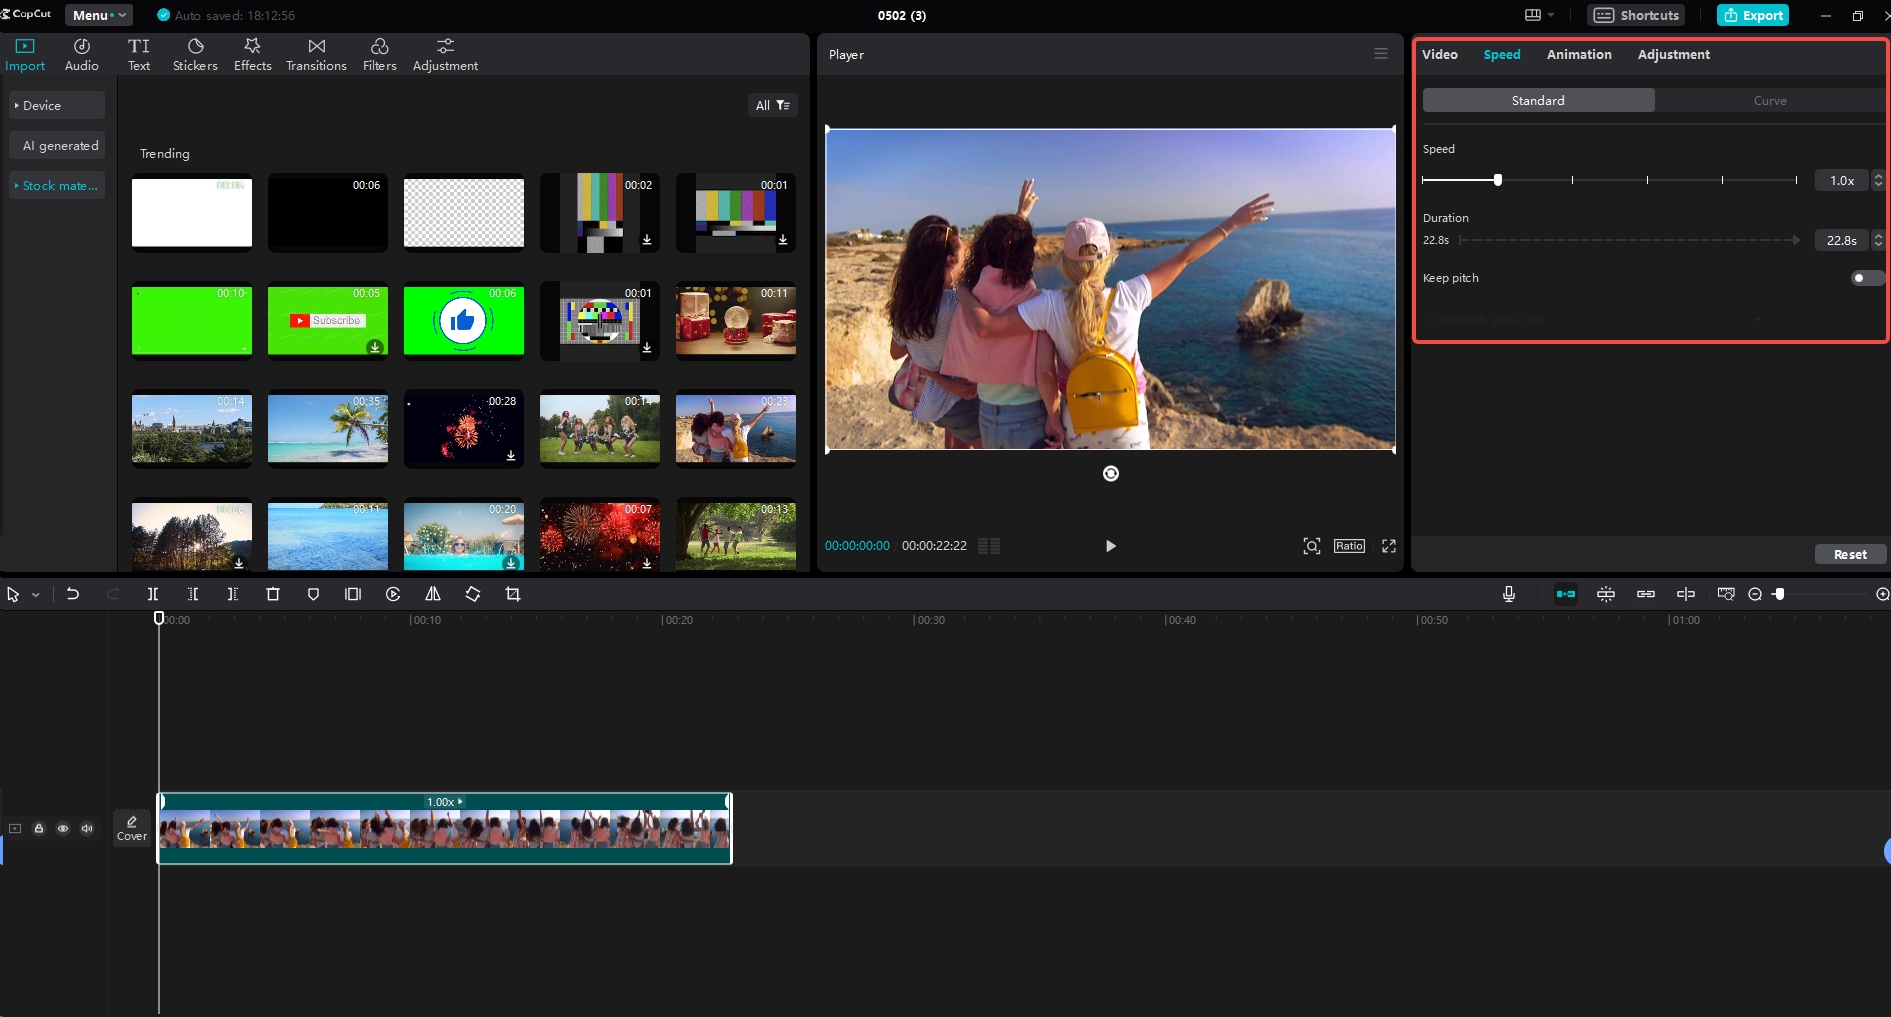Open the Menu dropdown
Viewport: 1891px width, 1017px height.
pos(98,15)
